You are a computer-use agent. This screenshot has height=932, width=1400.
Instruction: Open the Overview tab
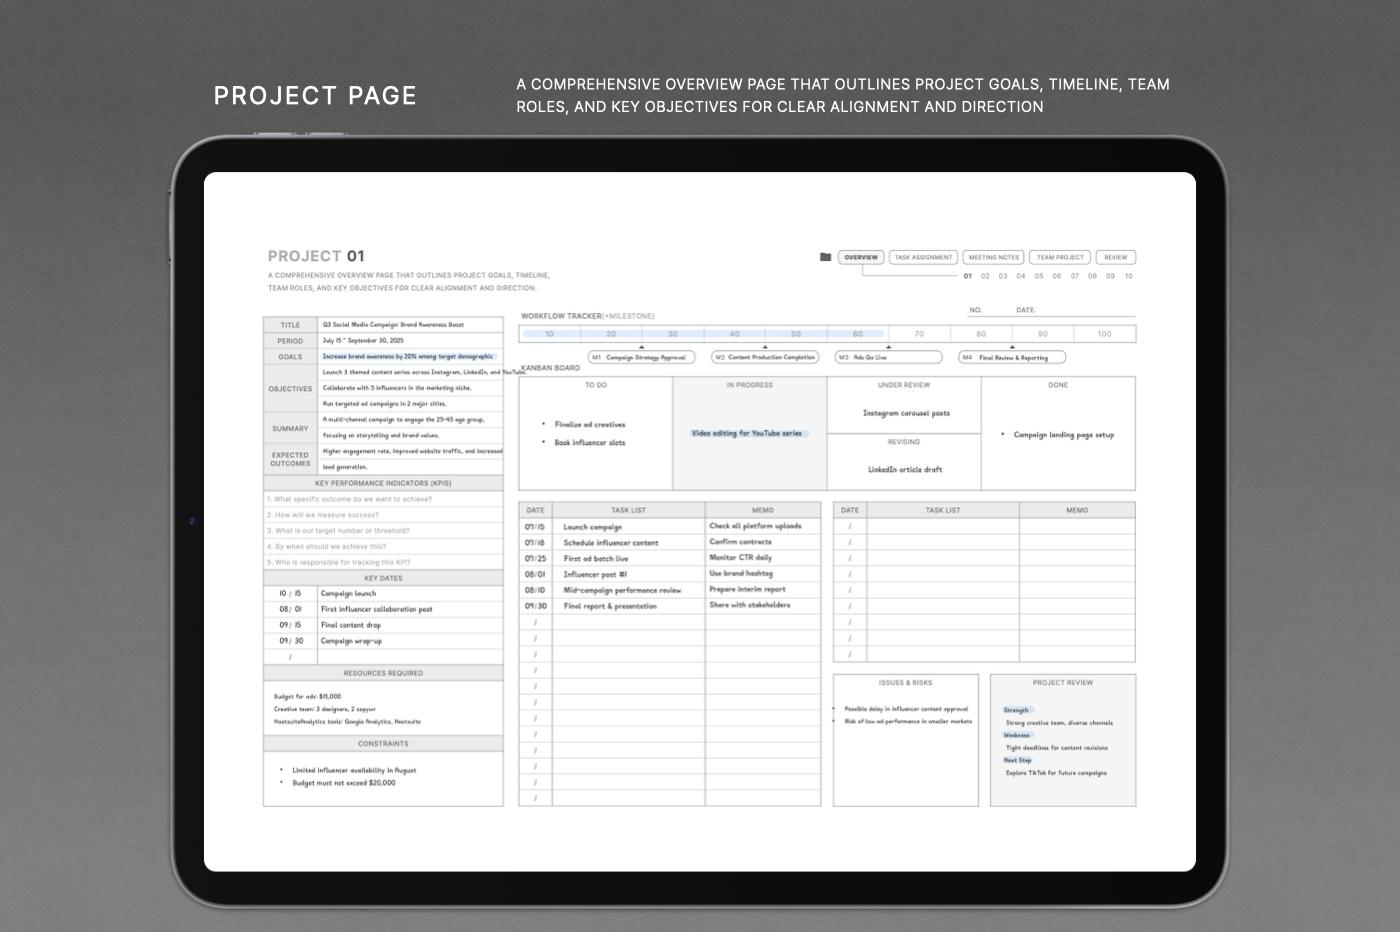[x=860, y=257]
